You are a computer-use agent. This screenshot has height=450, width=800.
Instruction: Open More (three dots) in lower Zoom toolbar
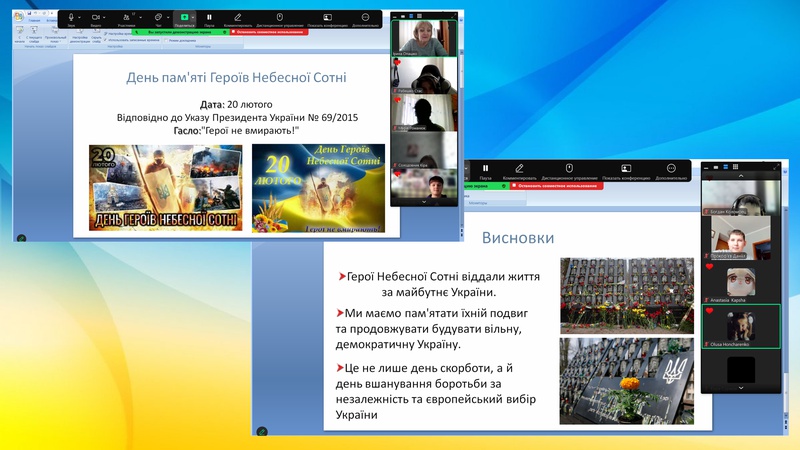(x=671, y=171)
